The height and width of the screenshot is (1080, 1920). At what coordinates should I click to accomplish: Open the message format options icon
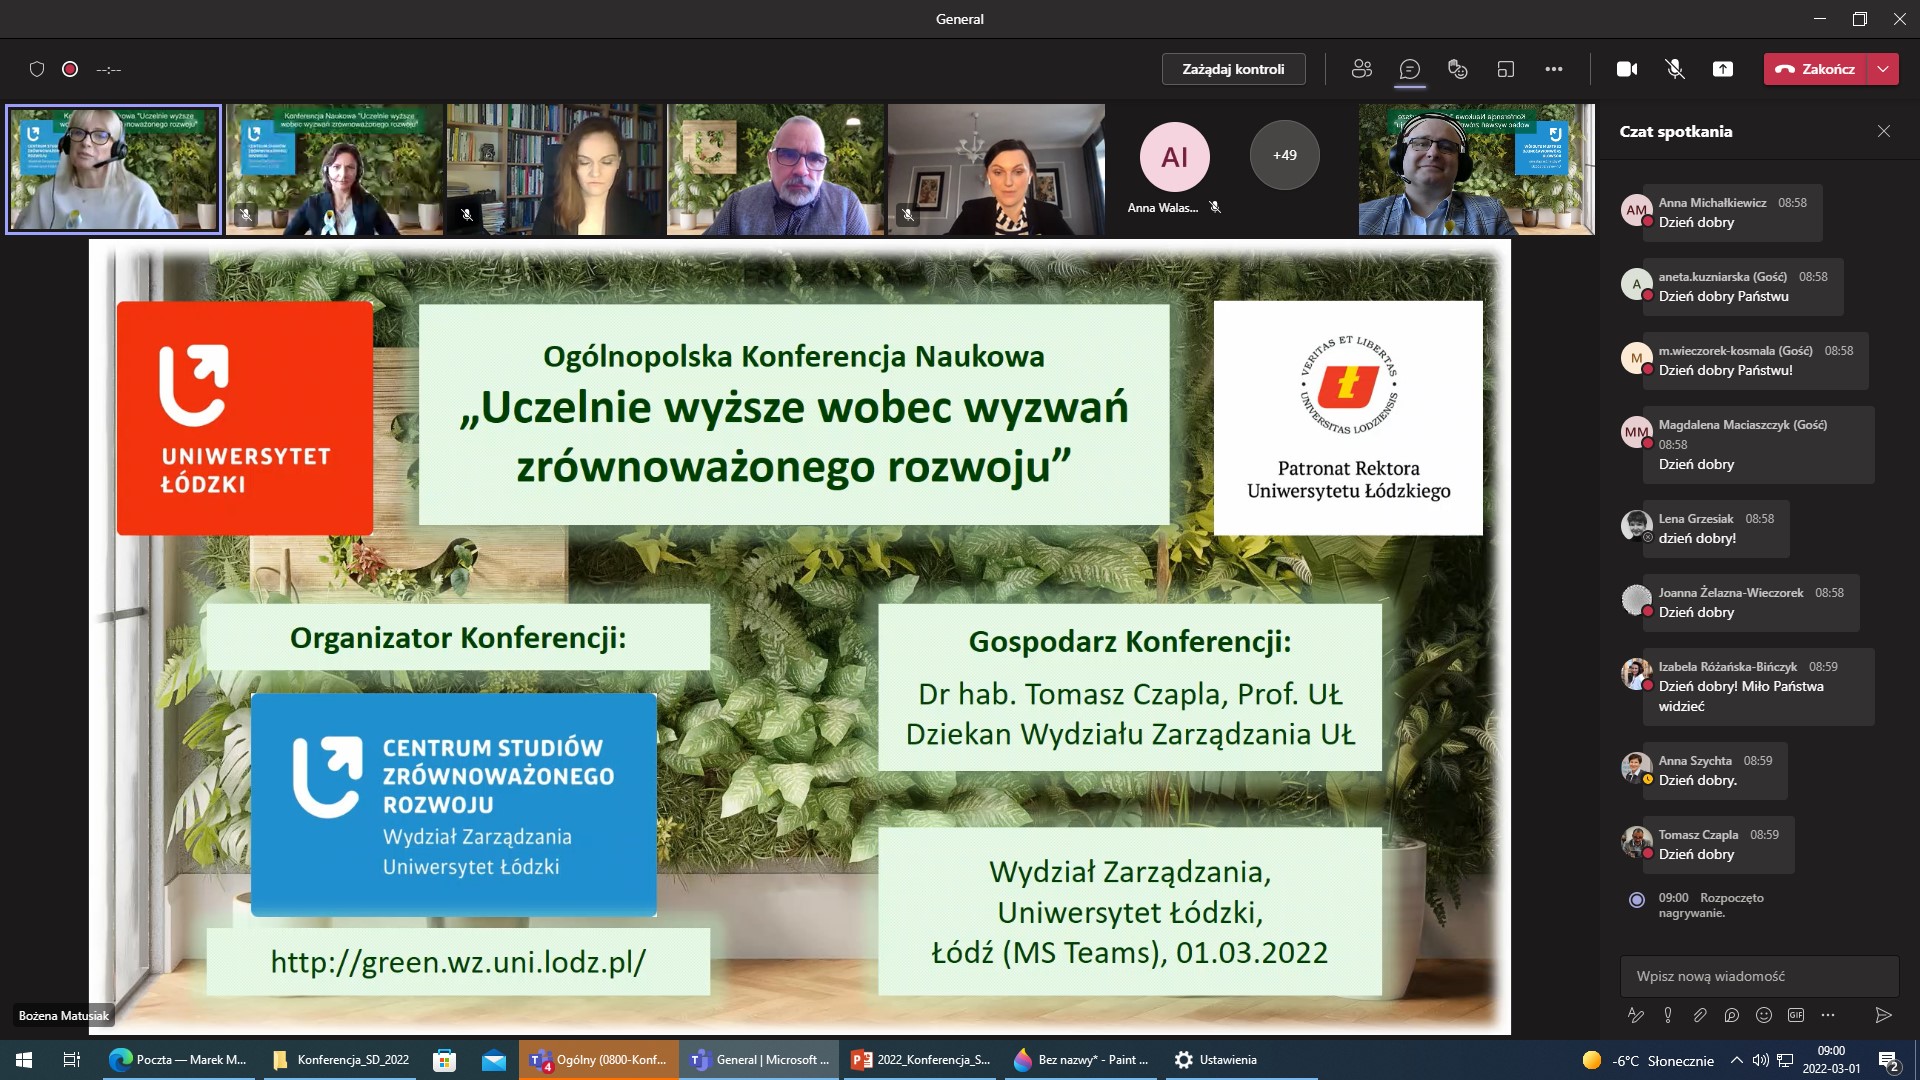click(x=1636, y=1015)
